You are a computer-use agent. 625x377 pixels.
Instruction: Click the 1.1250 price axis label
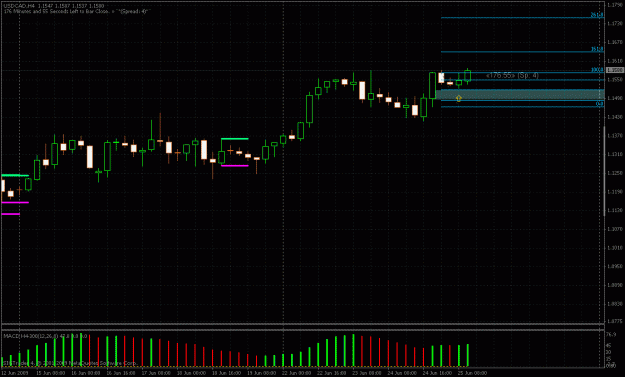(x=615, y=173)
